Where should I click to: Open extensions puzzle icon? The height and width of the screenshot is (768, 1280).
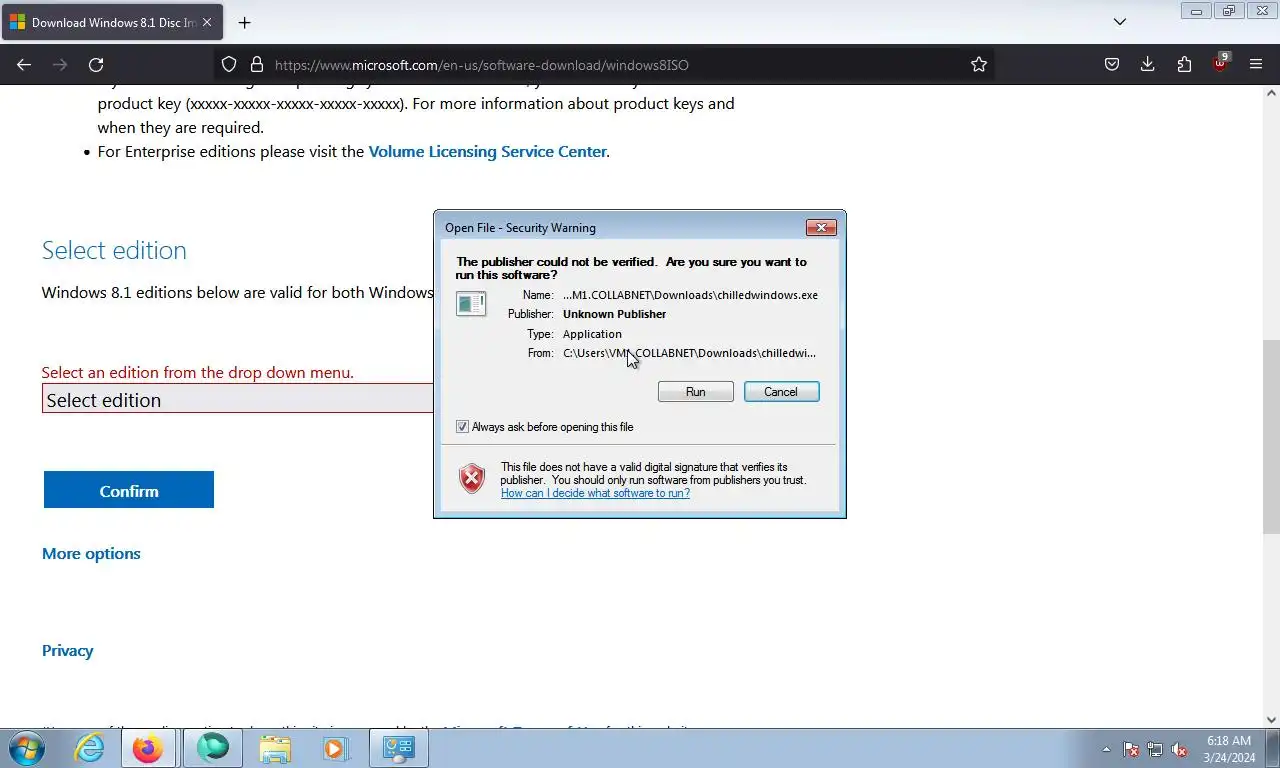[1184, 64]
